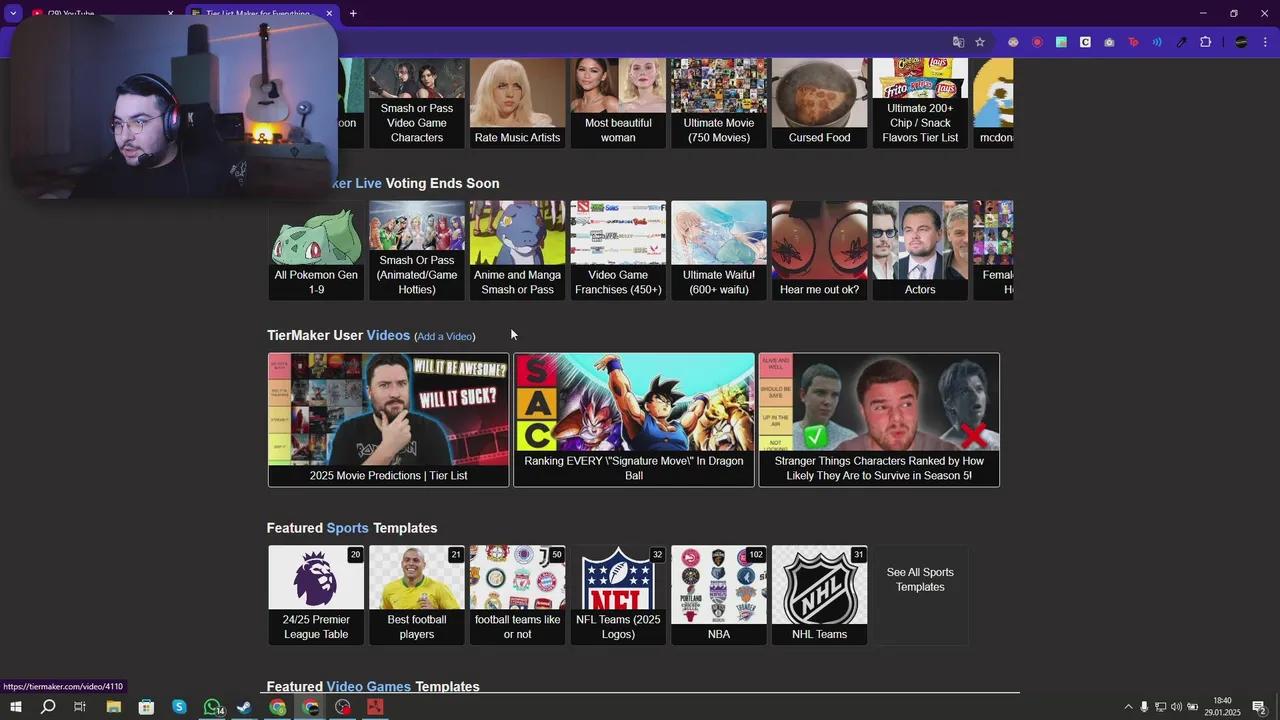This screenshot has width=1280, height=720.
Task: Click the Add a Video link
Action: click(x=445, y=336)
